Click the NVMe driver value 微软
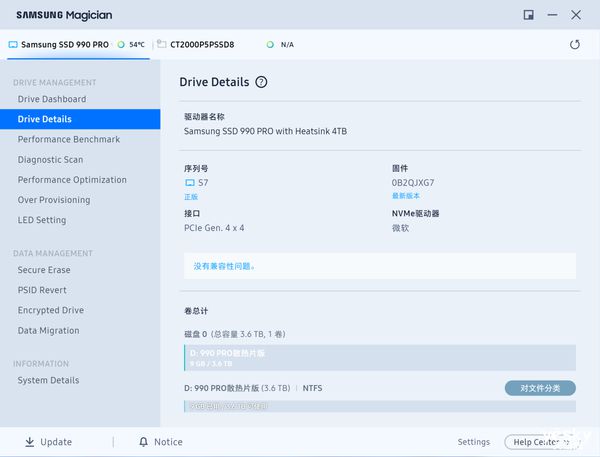The height and width of the screenshot is (457, 600). coord(400,228)
